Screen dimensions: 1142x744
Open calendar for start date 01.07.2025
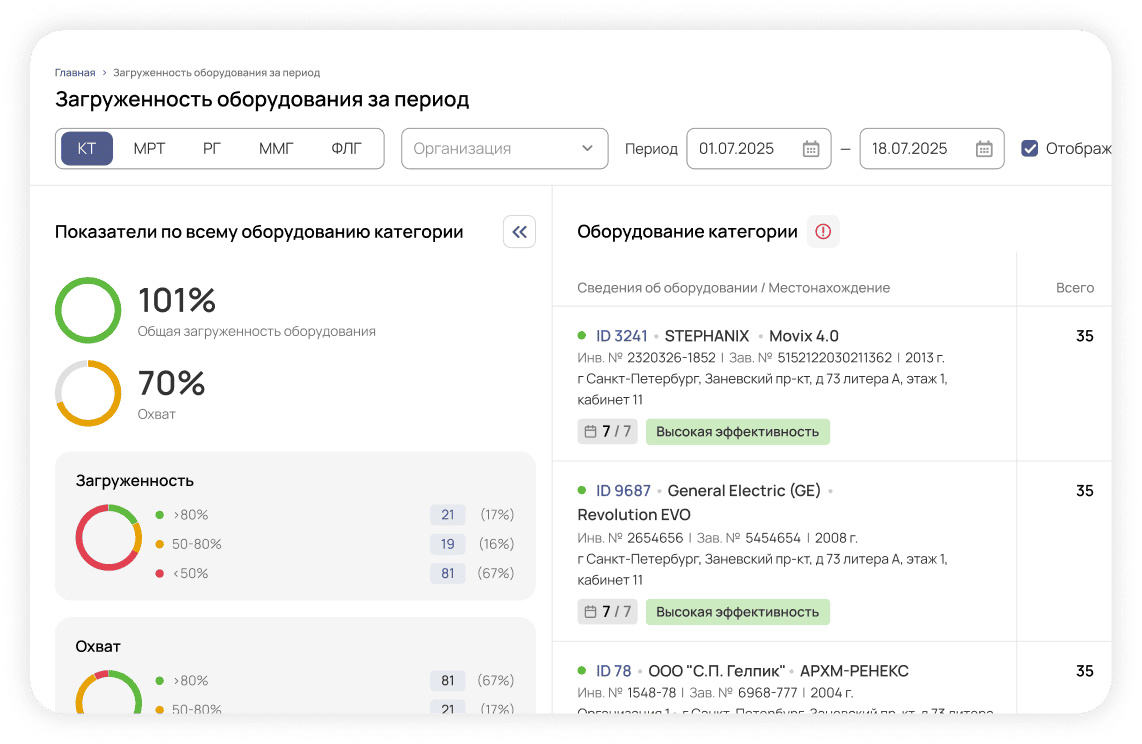pos(811,149)
